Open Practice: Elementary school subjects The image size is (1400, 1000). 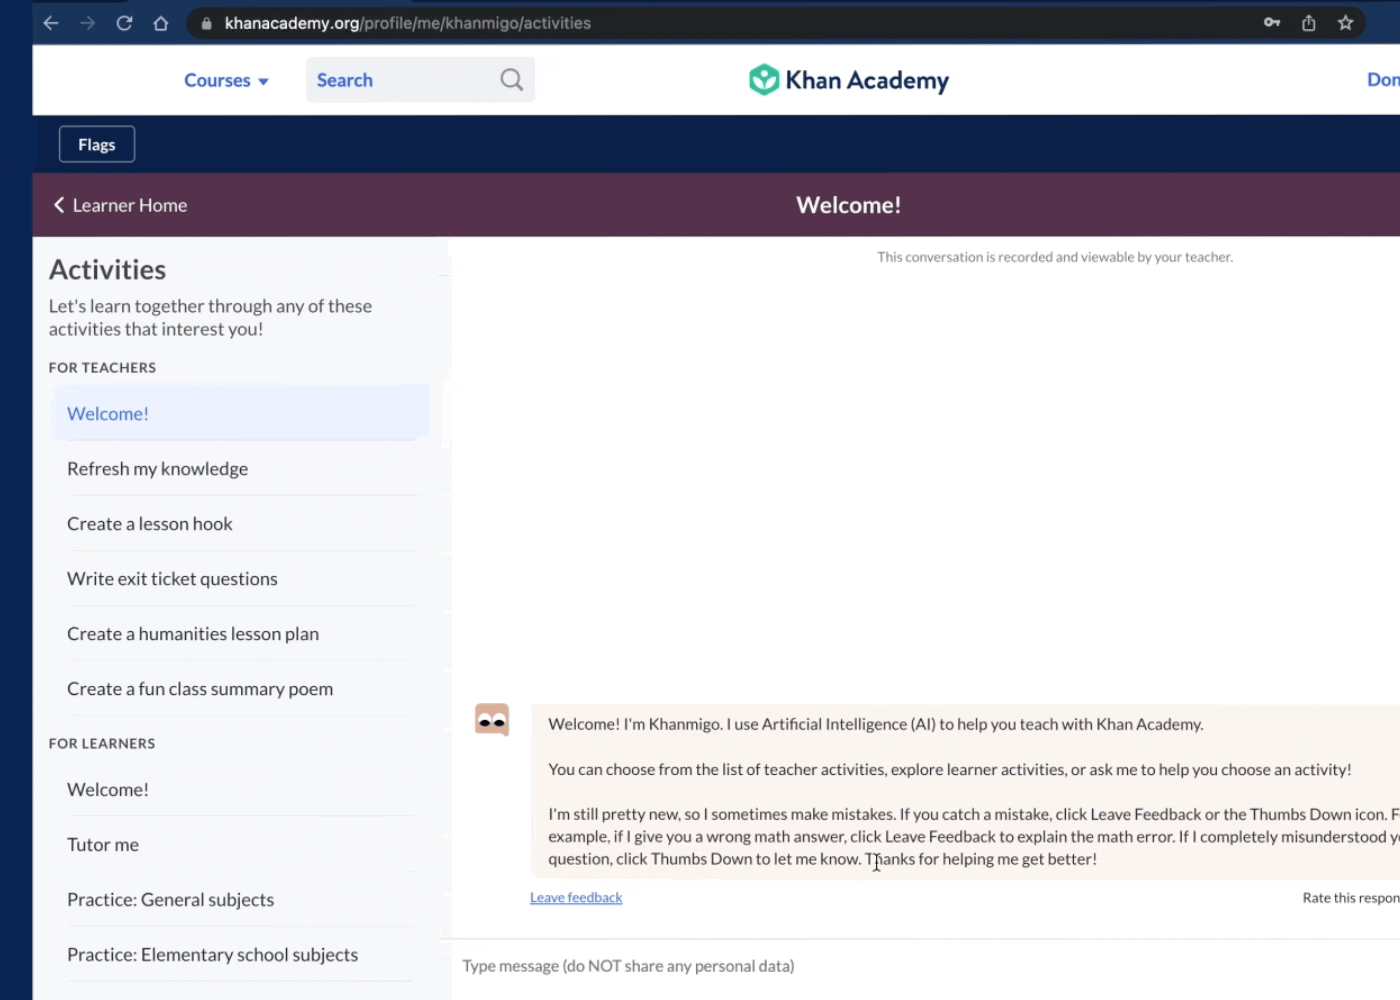[240, 954]
